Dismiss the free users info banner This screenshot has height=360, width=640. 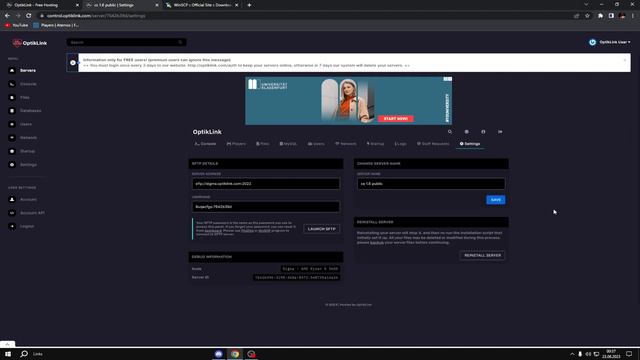click(624, 60)
